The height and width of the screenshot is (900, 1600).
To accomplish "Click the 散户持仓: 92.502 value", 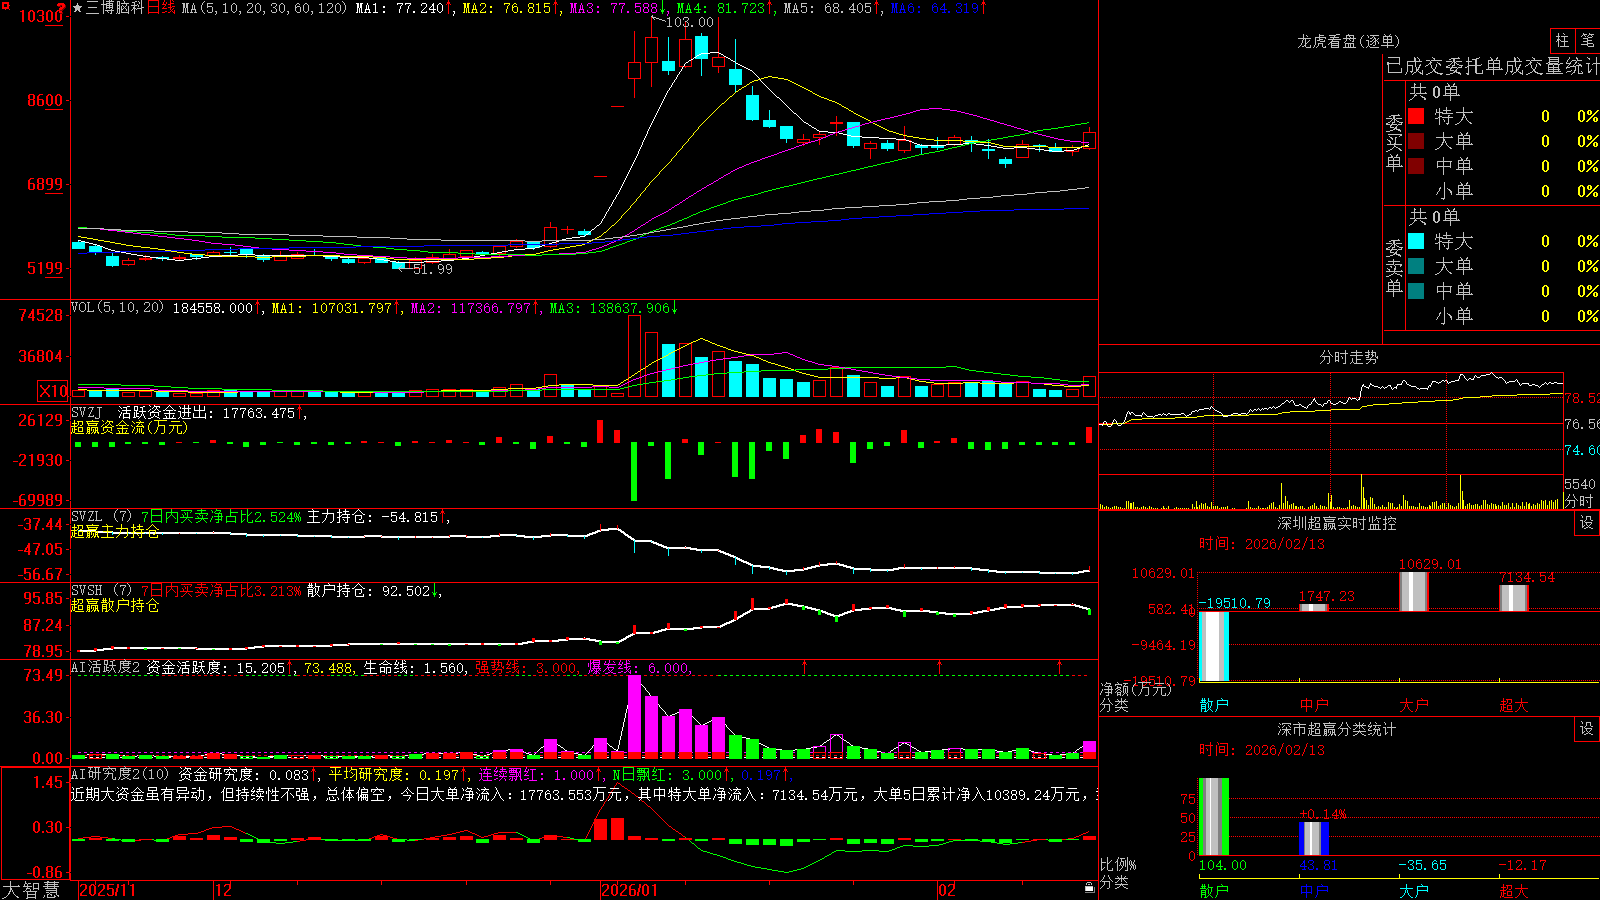I will click(373, 591).
